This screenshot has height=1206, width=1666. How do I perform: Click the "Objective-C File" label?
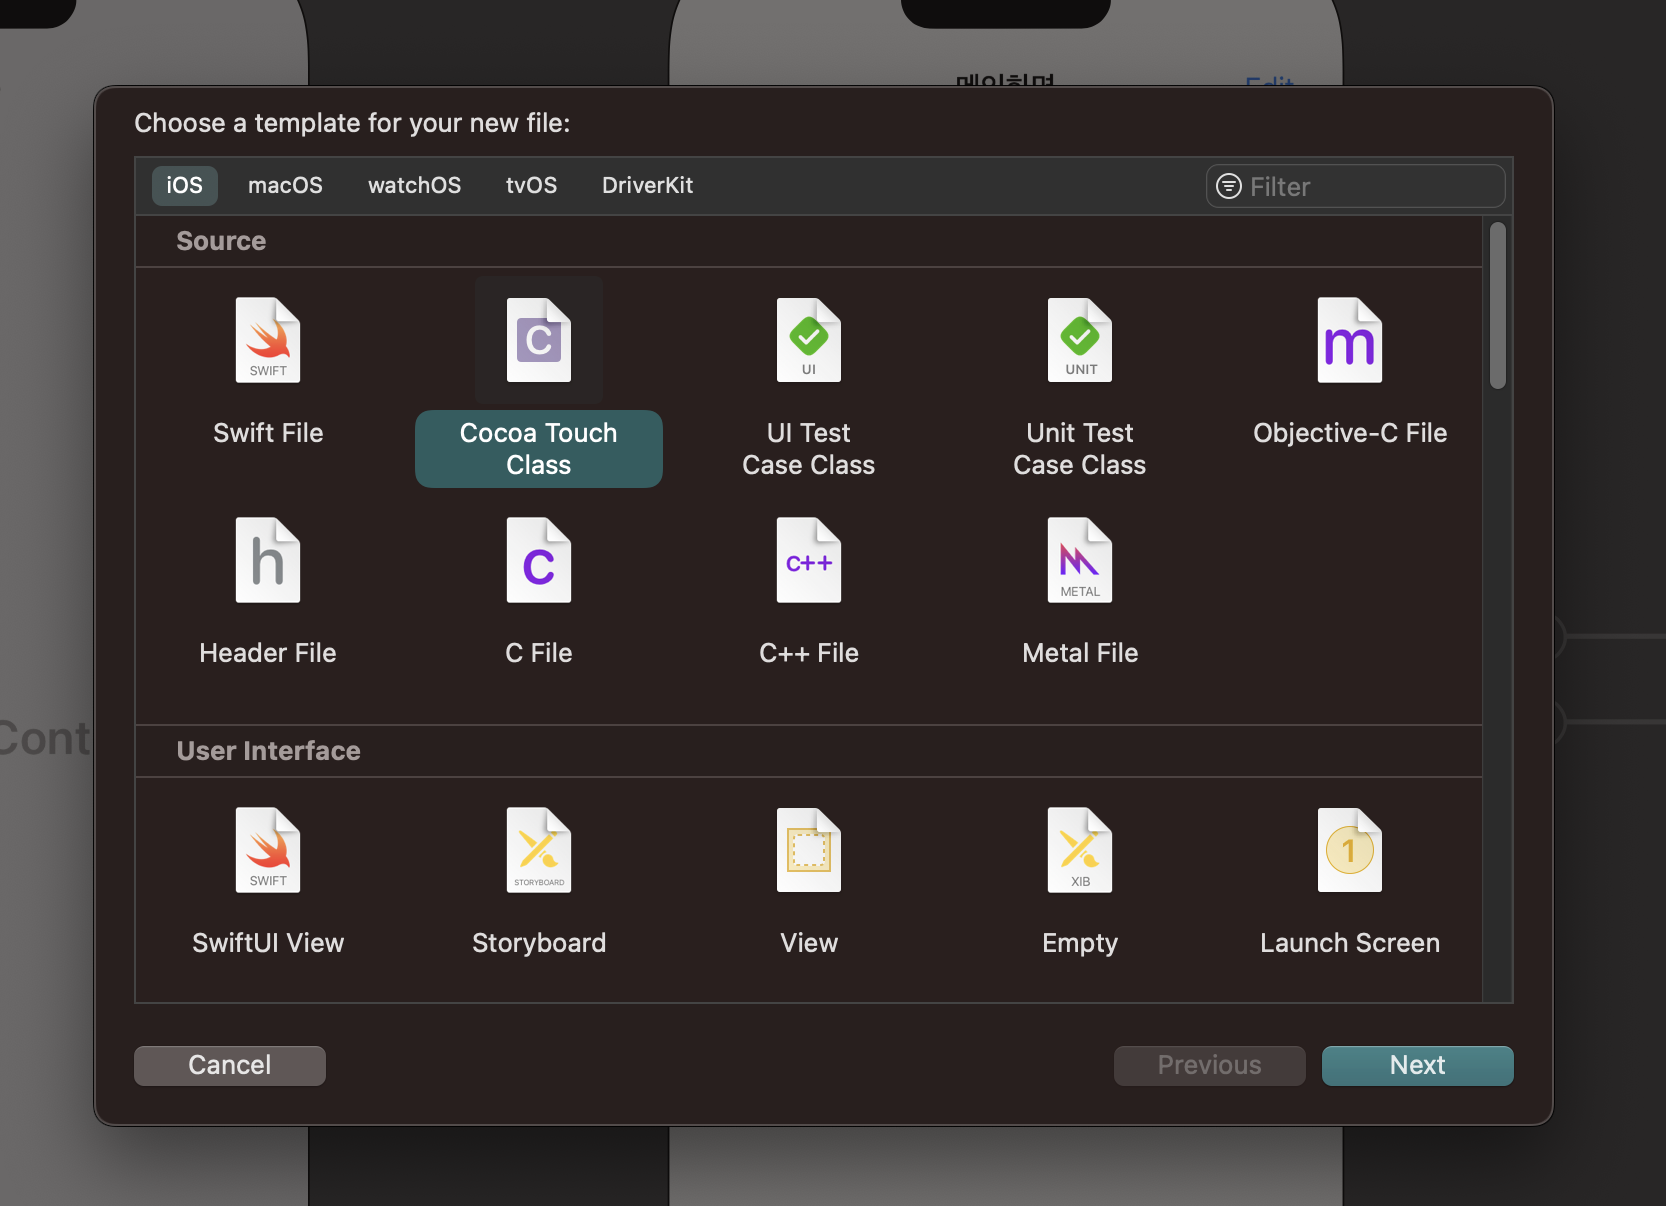point(1350,433)
